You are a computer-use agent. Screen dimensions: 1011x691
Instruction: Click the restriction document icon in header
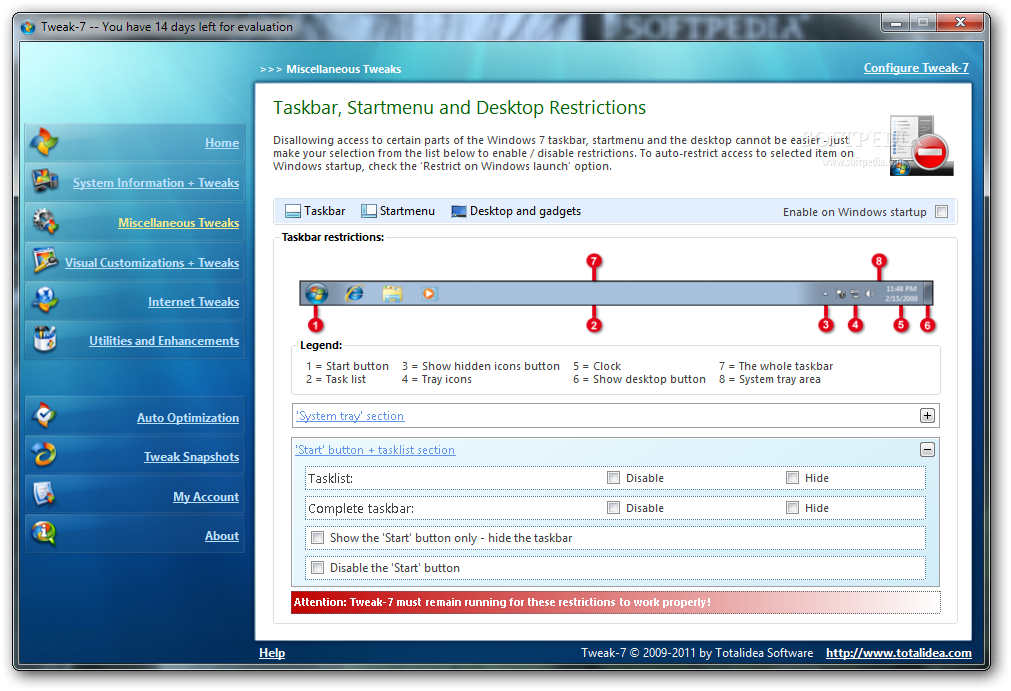point(921,146)
